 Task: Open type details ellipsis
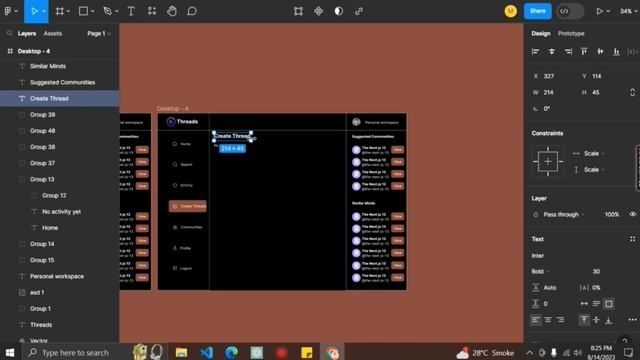point(632,320)
